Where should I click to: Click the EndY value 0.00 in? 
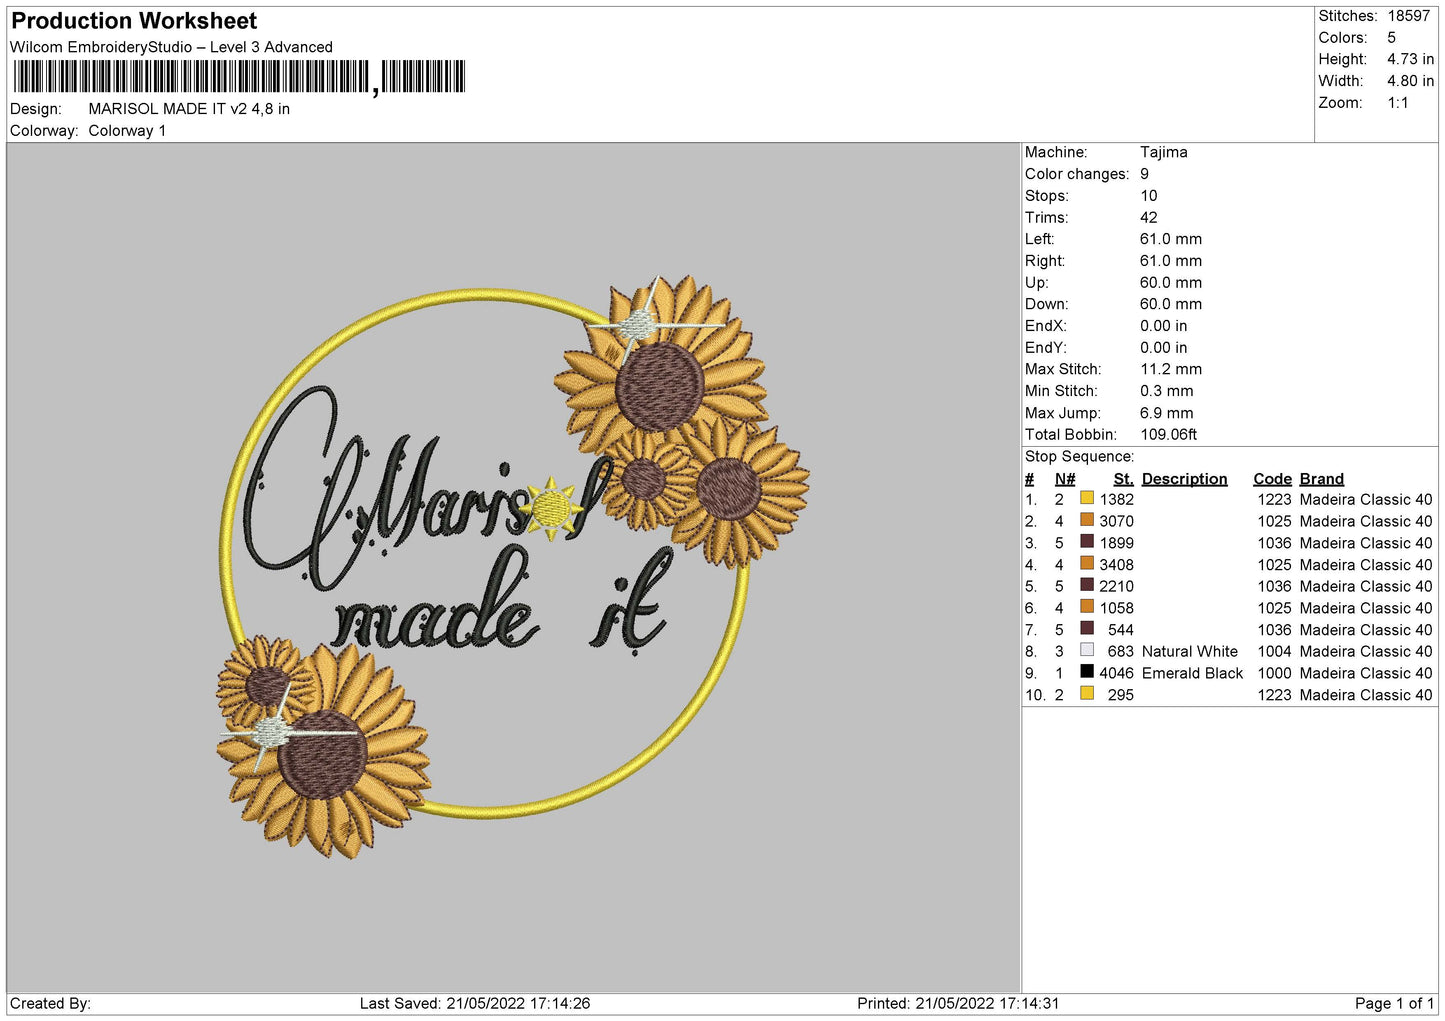click(1164, 348)
